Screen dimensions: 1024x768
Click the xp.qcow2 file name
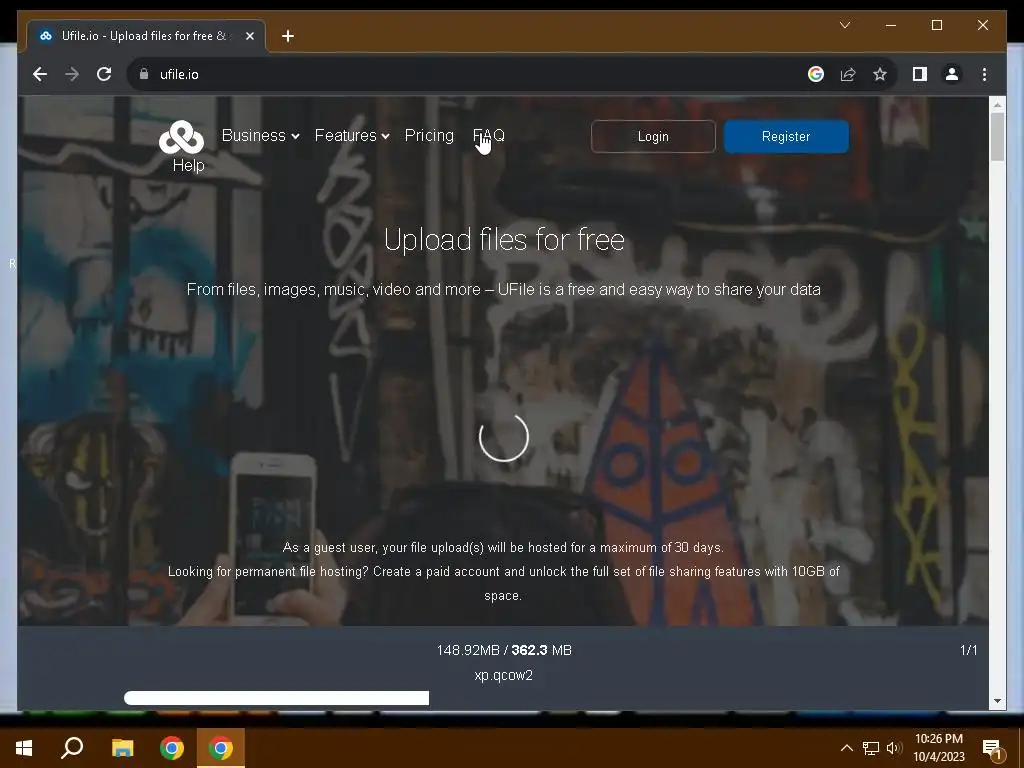(x=504, y=675)
